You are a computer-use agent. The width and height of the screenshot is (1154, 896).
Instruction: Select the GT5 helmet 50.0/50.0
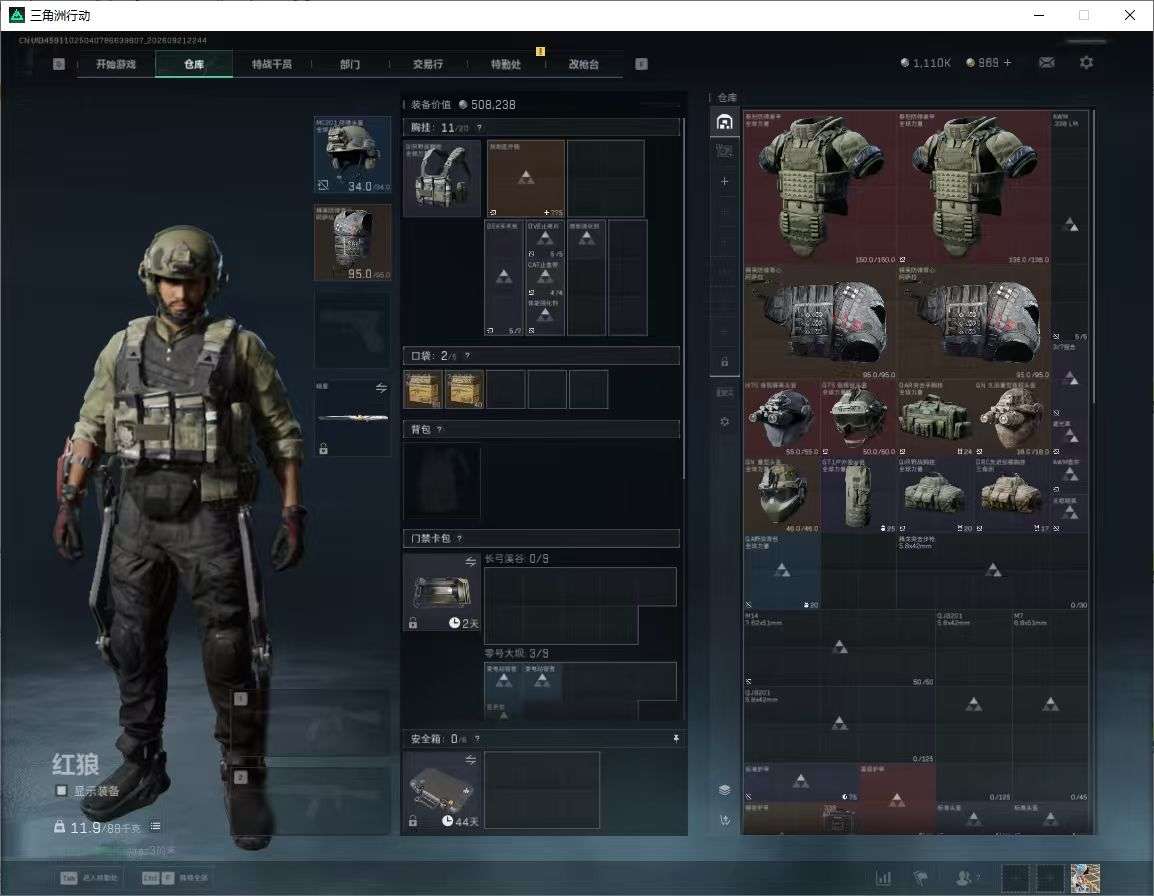[858, 418]
